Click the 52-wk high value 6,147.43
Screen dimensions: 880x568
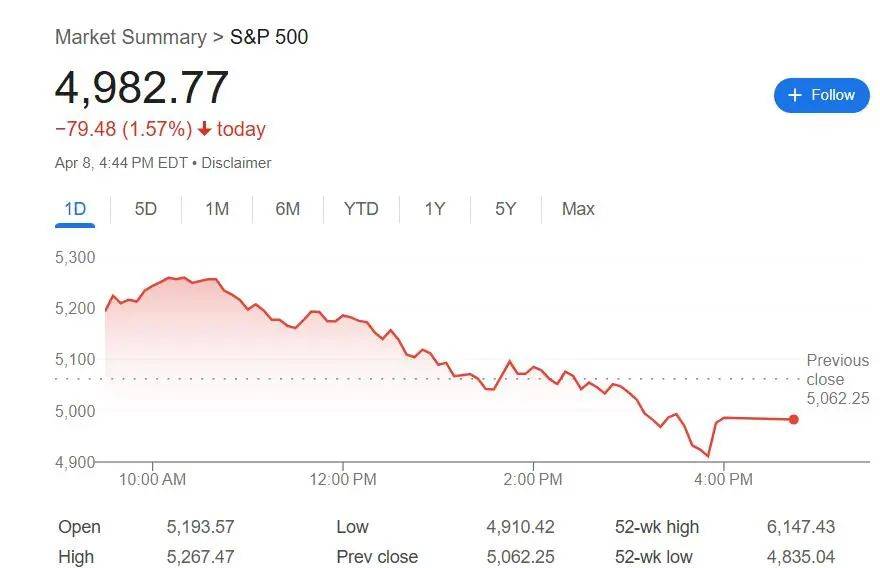pos(796,527)
